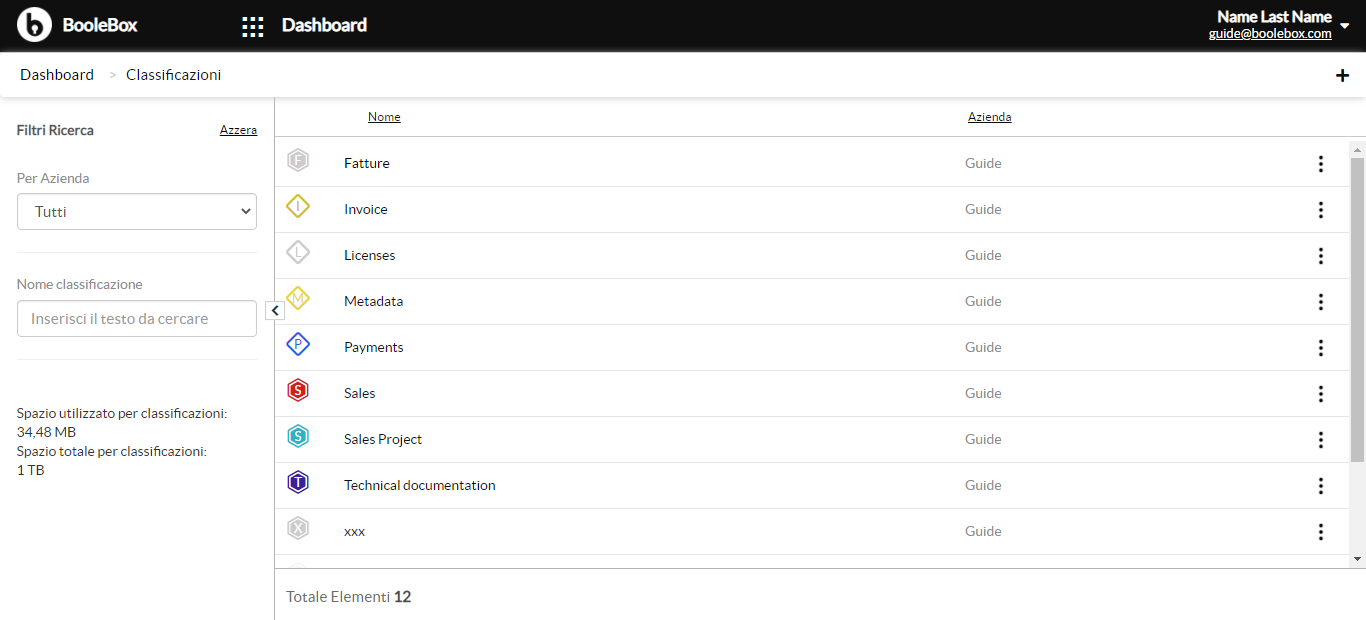The image size is (1366, 620).
Task: Click the Dashboard title in top bar
Action: tap(324, 25)
